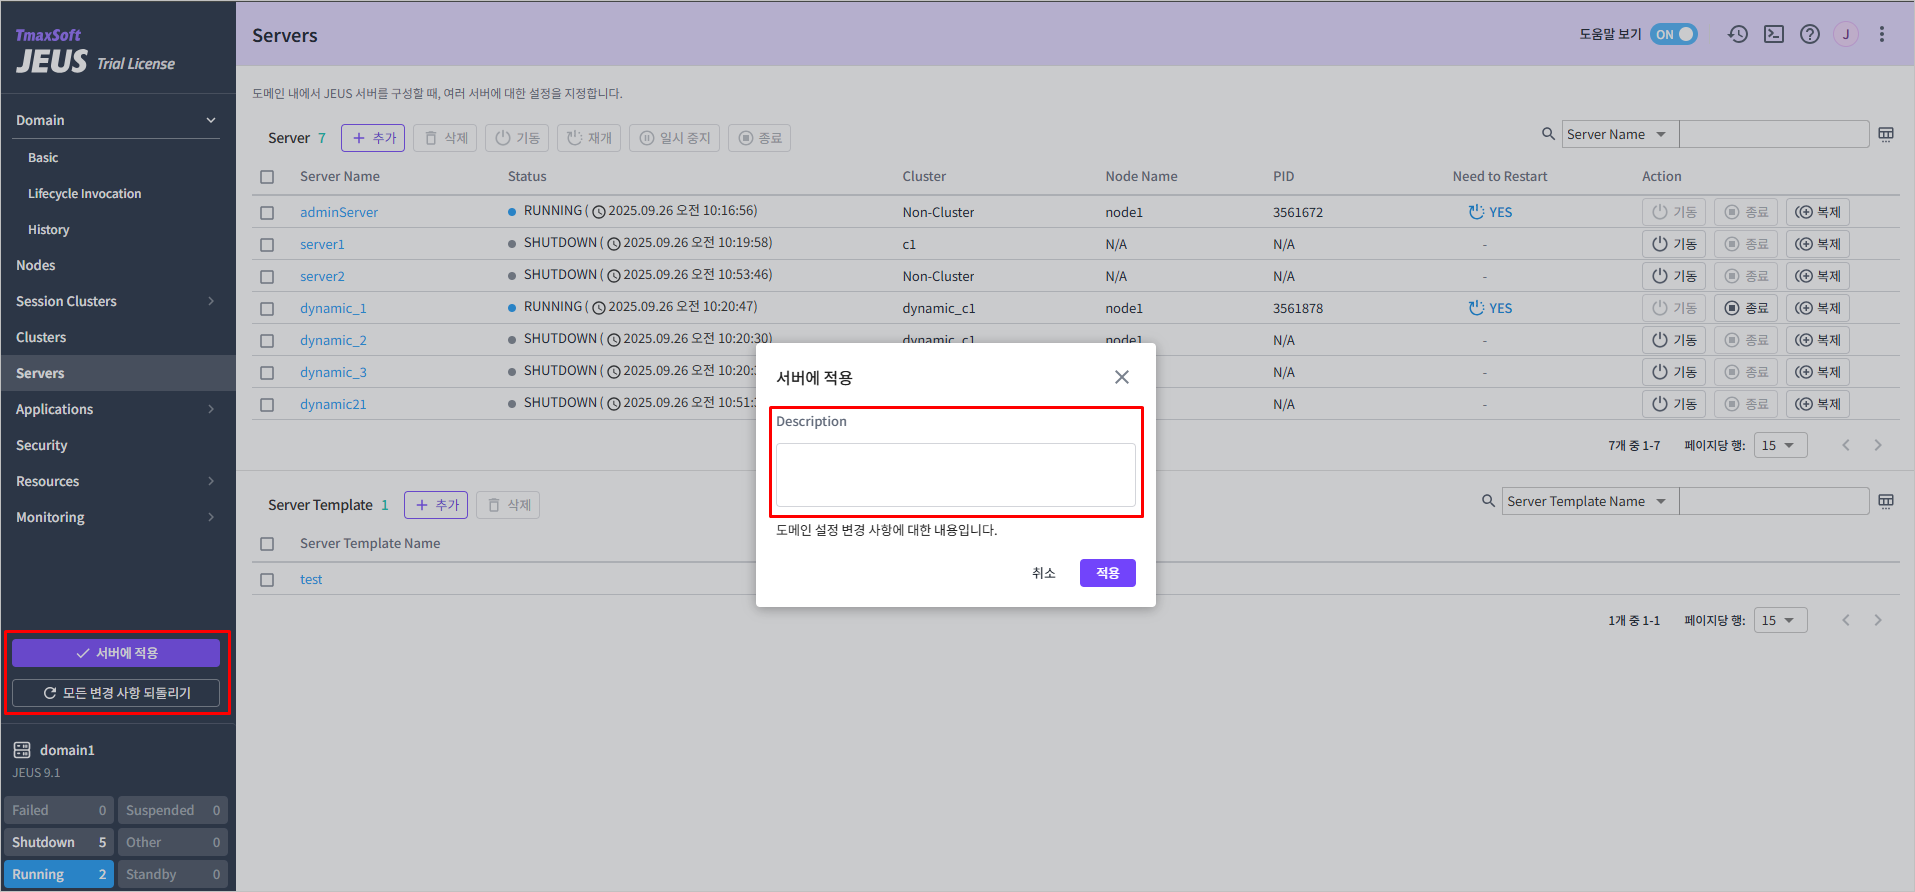Screen dimensions: 1915x892
Task: Check the adminServer row checkbox
Action: coord(267,213)
